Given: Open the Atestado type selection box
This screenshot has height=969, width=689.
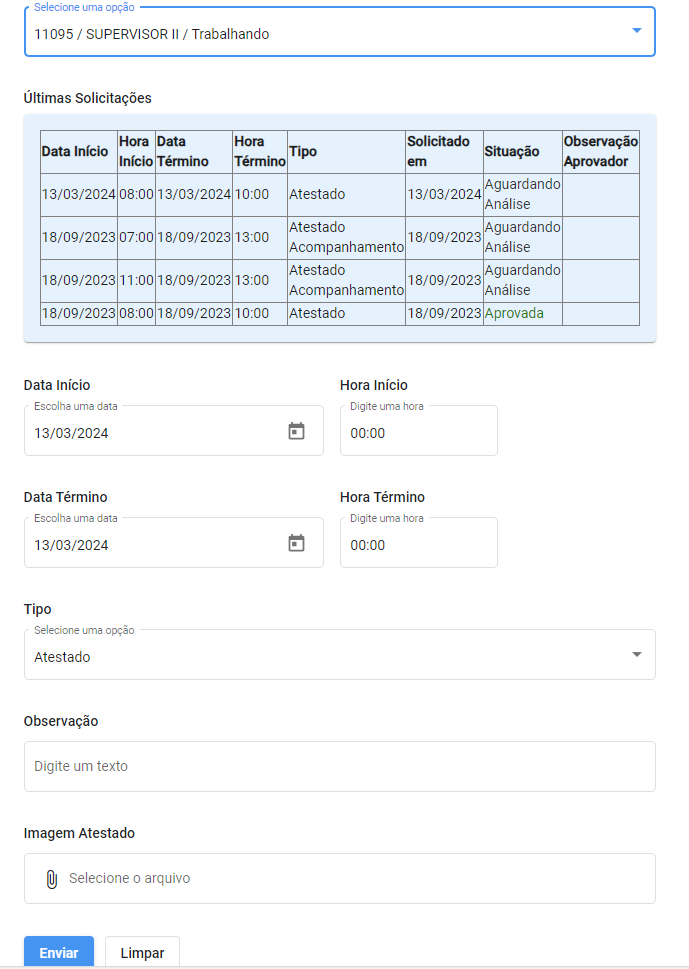Looking at the screenshot, I should pyautogui.click(x=340, y=654).
